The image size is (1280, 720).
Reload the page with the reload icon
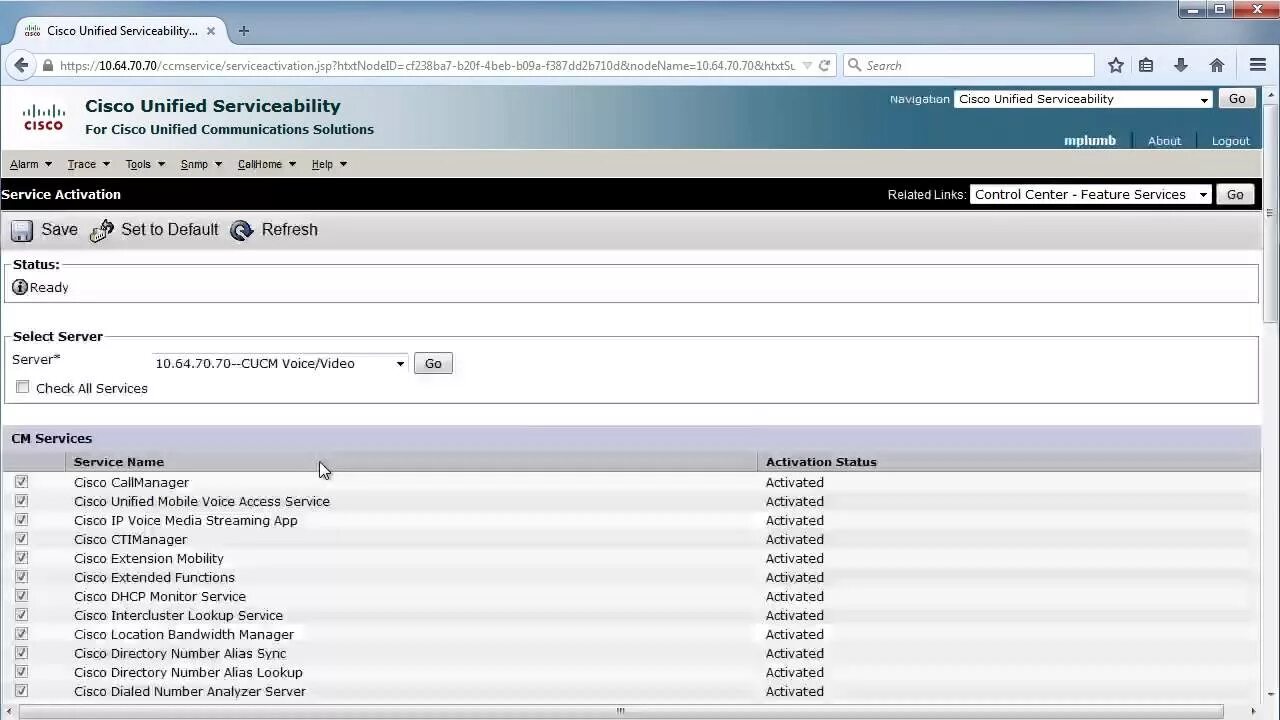(824, 65)
